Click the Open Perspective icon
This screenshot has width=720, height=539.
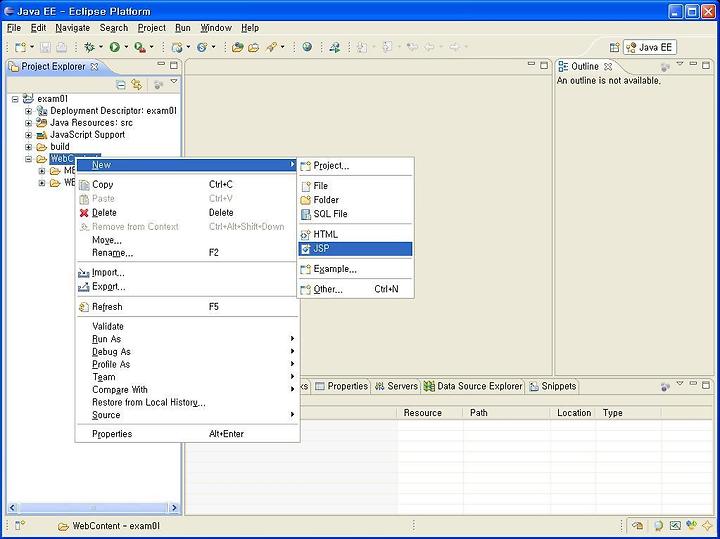(614, 47)
